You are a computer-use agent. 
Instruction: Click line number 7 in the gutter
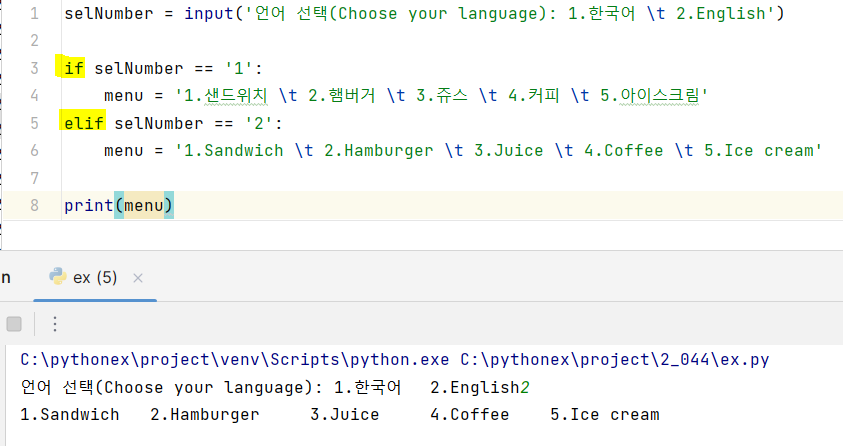(x=34, y=178)
